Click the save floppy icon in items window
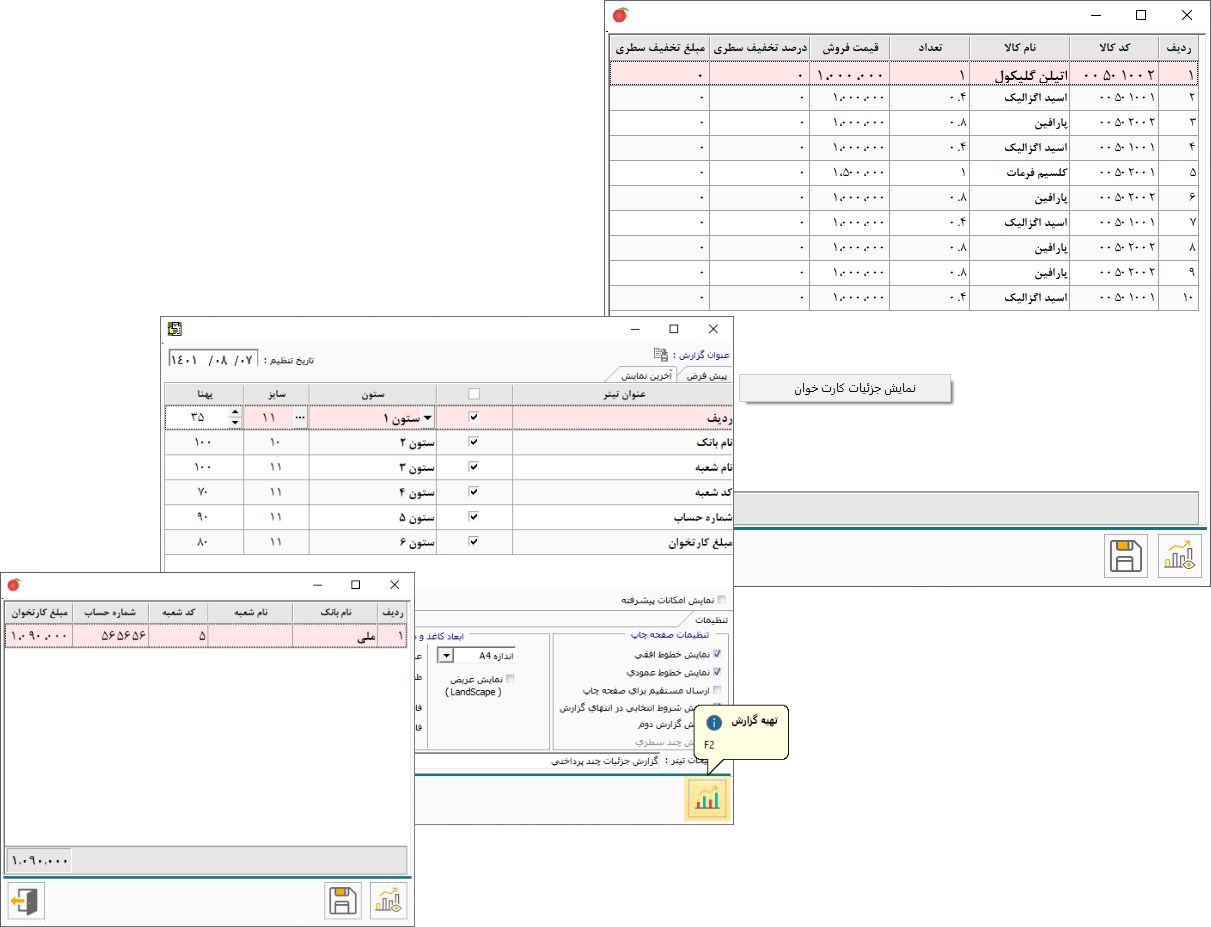This screenshot has width=1211, height=927. (1127, 556)
